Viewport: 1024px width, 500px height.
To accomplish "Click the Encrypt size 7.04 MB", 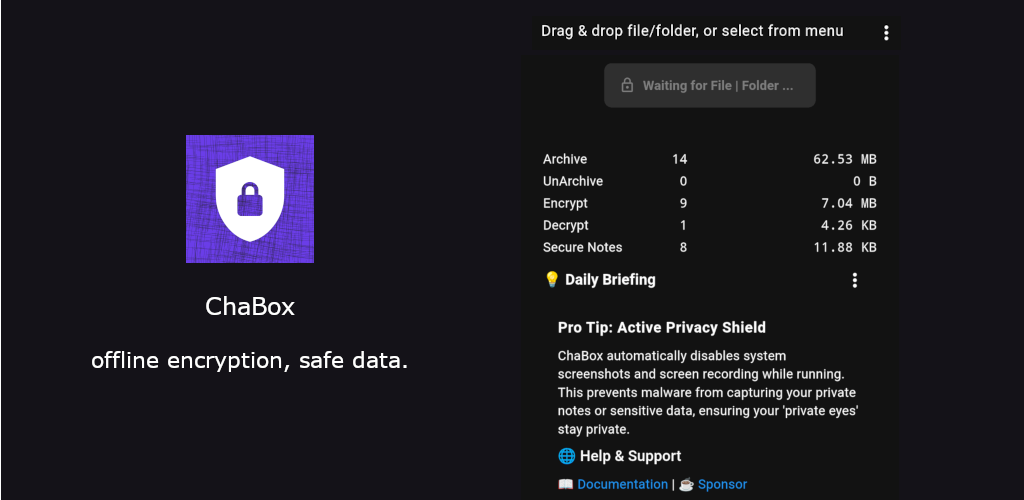I will point(848,204).
